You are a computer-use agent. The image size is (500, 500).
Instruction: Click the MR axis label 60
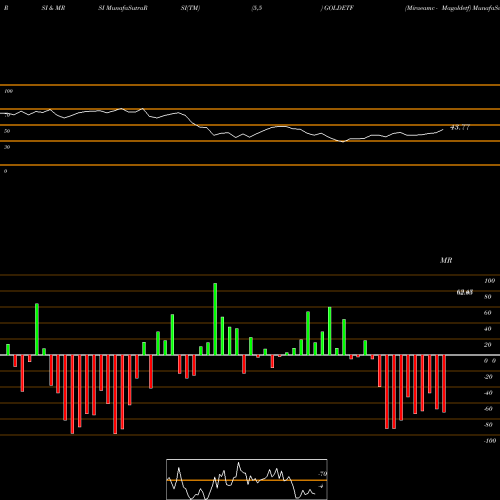click(487, 313)
